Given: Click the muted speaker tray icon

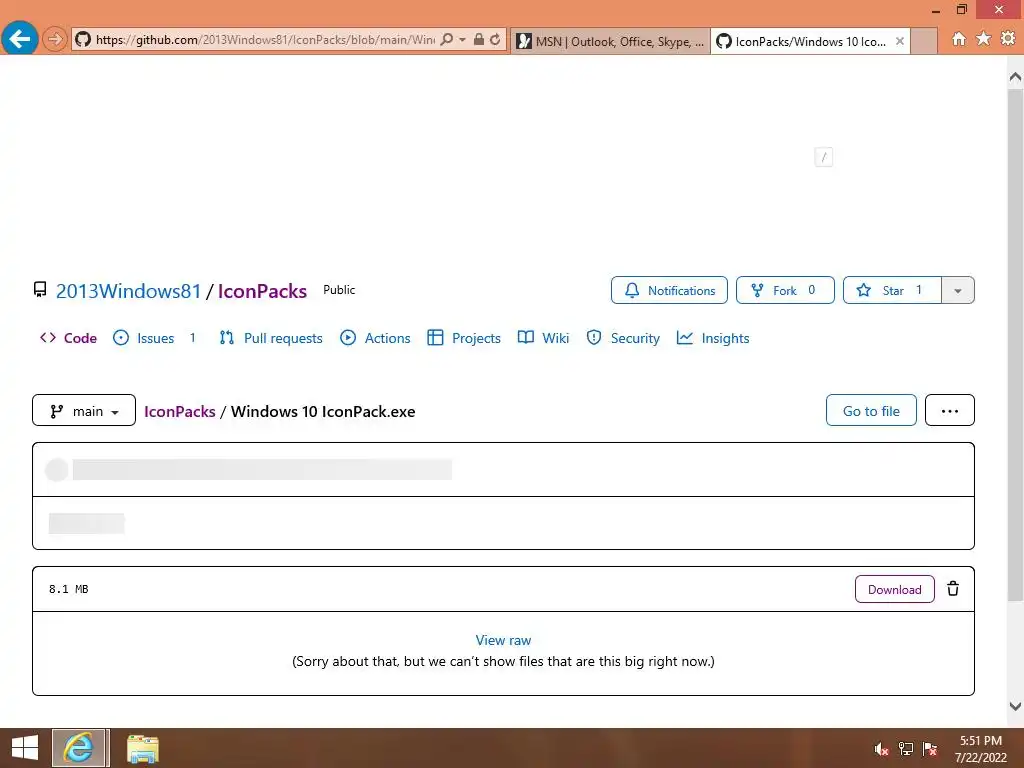Looking at the screenshot, I should [882, 749].
